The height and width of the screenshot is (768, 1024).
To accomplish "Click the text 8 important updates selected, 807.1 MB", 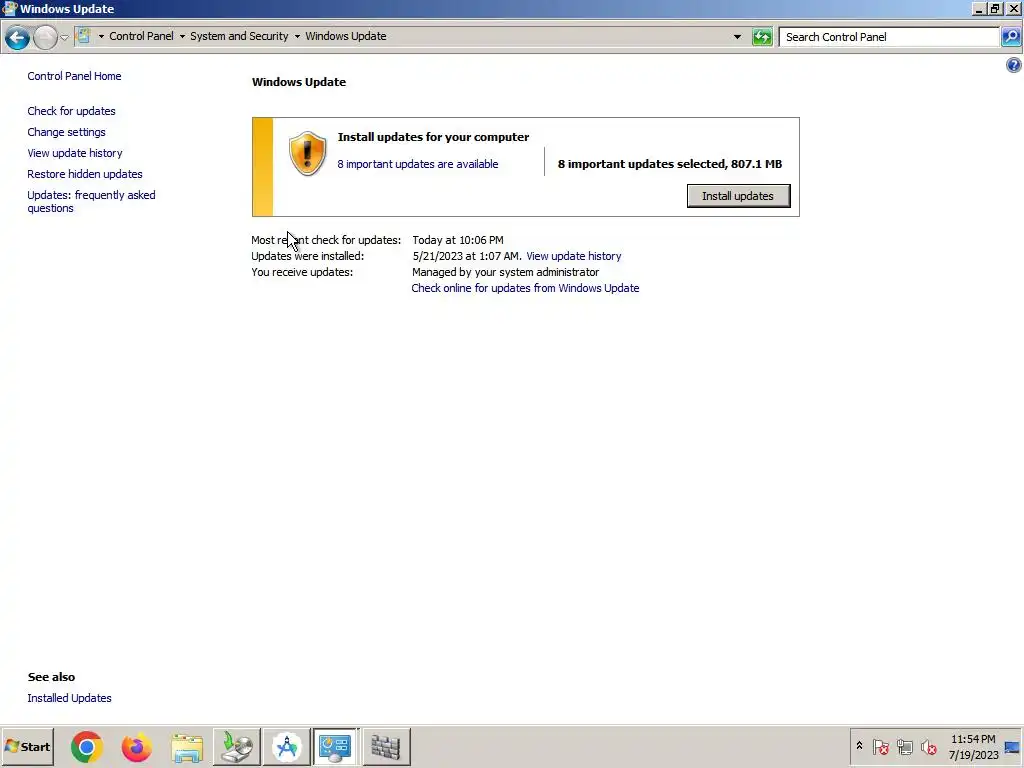I will tap(670, 164).
